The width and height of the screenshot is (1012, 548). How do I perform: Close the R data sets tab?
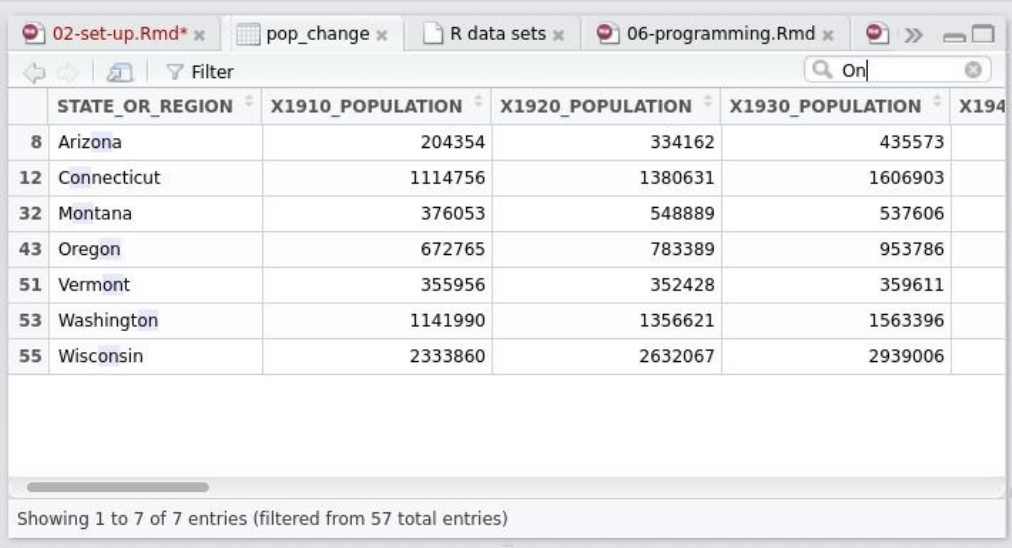click(558, 34)
